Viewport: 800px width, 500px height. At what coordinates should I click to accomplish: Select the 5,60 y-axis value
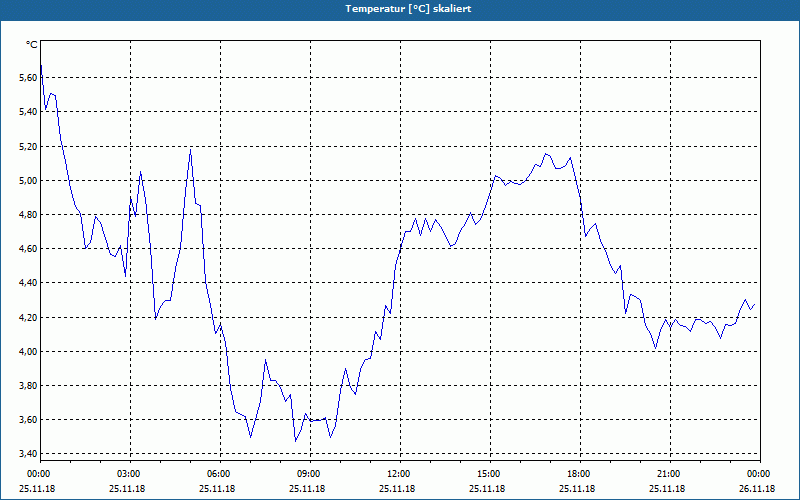point(28,78)
